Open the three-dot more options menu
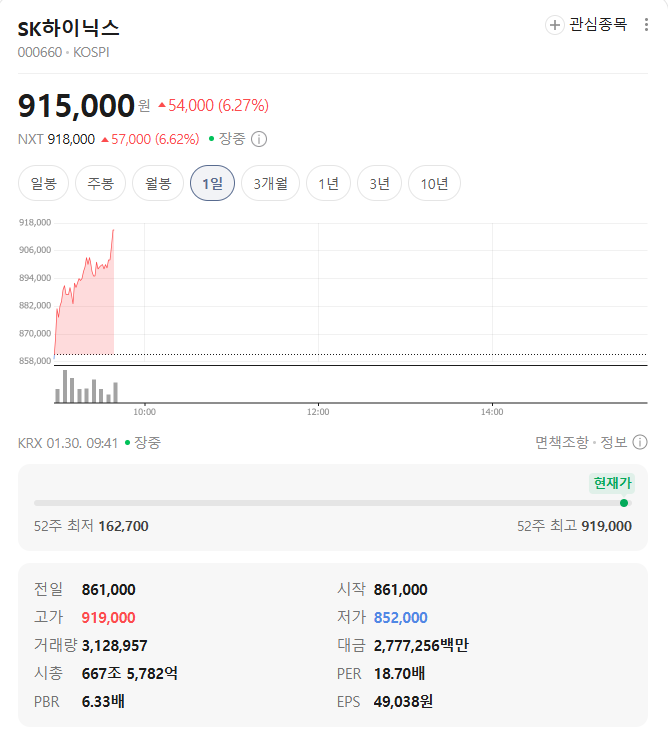The width and height of the screenshot is (668, 739). (646, 25)
